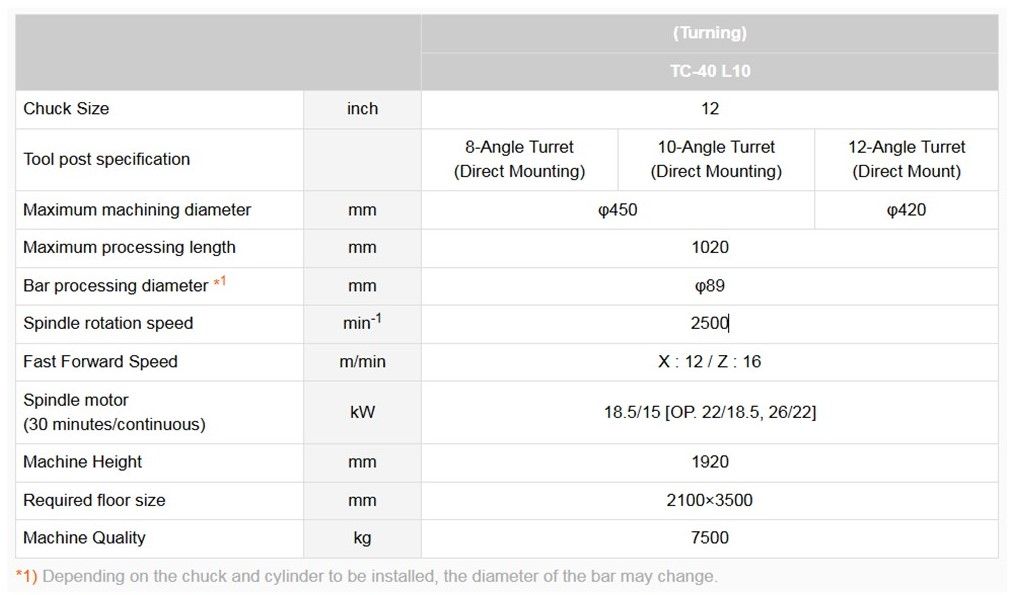Select the φ89 bar diameter value
Viewport: 1012px width, 595px height.
[709, 286]
